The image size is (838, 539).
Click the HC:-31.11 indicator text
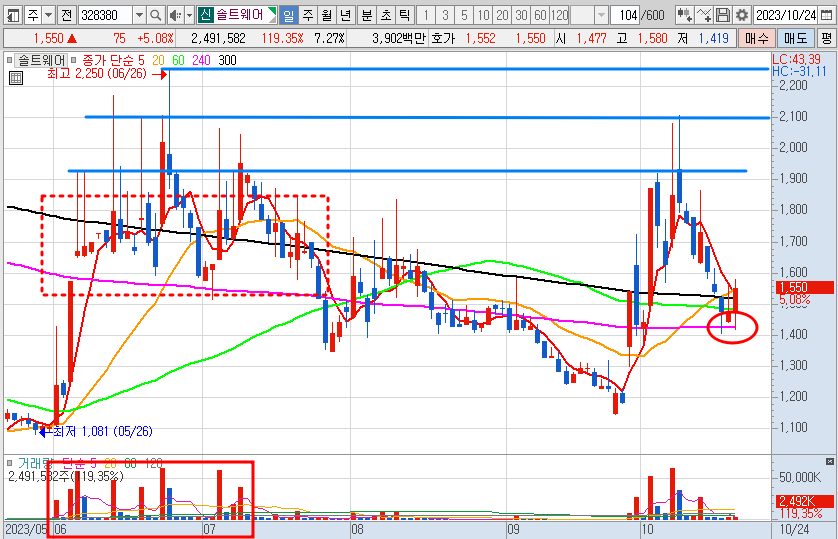pyautogui.click(x=800, y=71)
